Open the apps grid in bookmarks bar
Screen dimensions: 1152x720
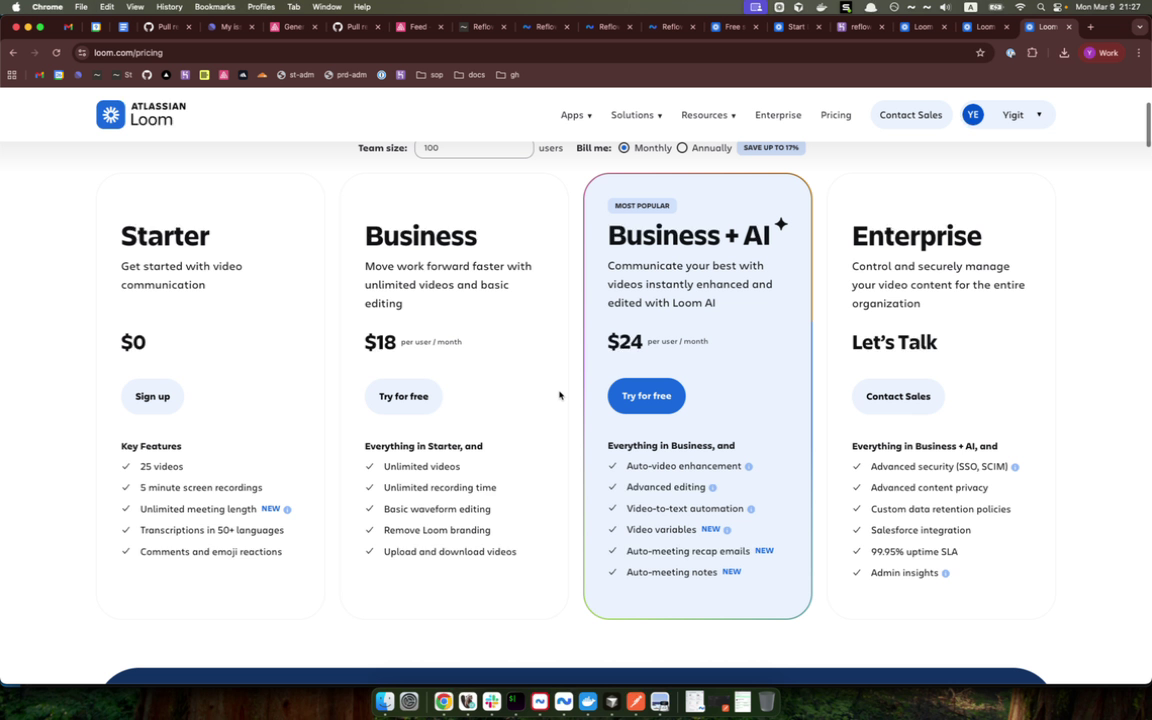pyautogui.click(x=12, y=75)
